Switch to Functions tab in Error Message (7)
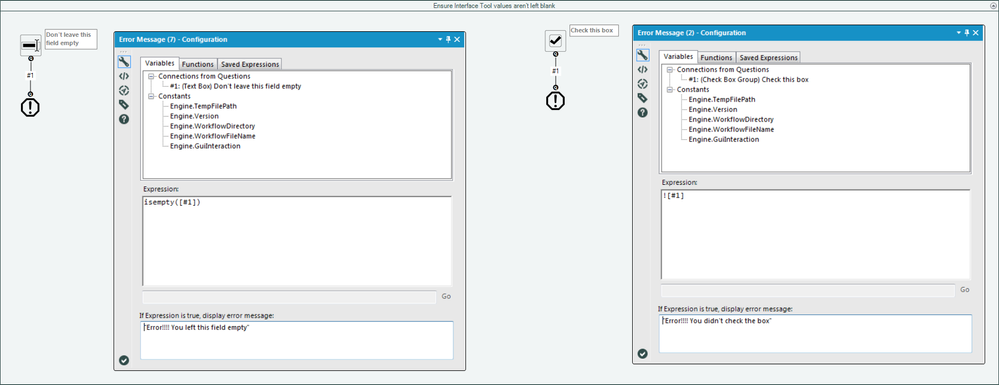Image resolution: width=999 pixels, height=385 pixels. (198, 64)
